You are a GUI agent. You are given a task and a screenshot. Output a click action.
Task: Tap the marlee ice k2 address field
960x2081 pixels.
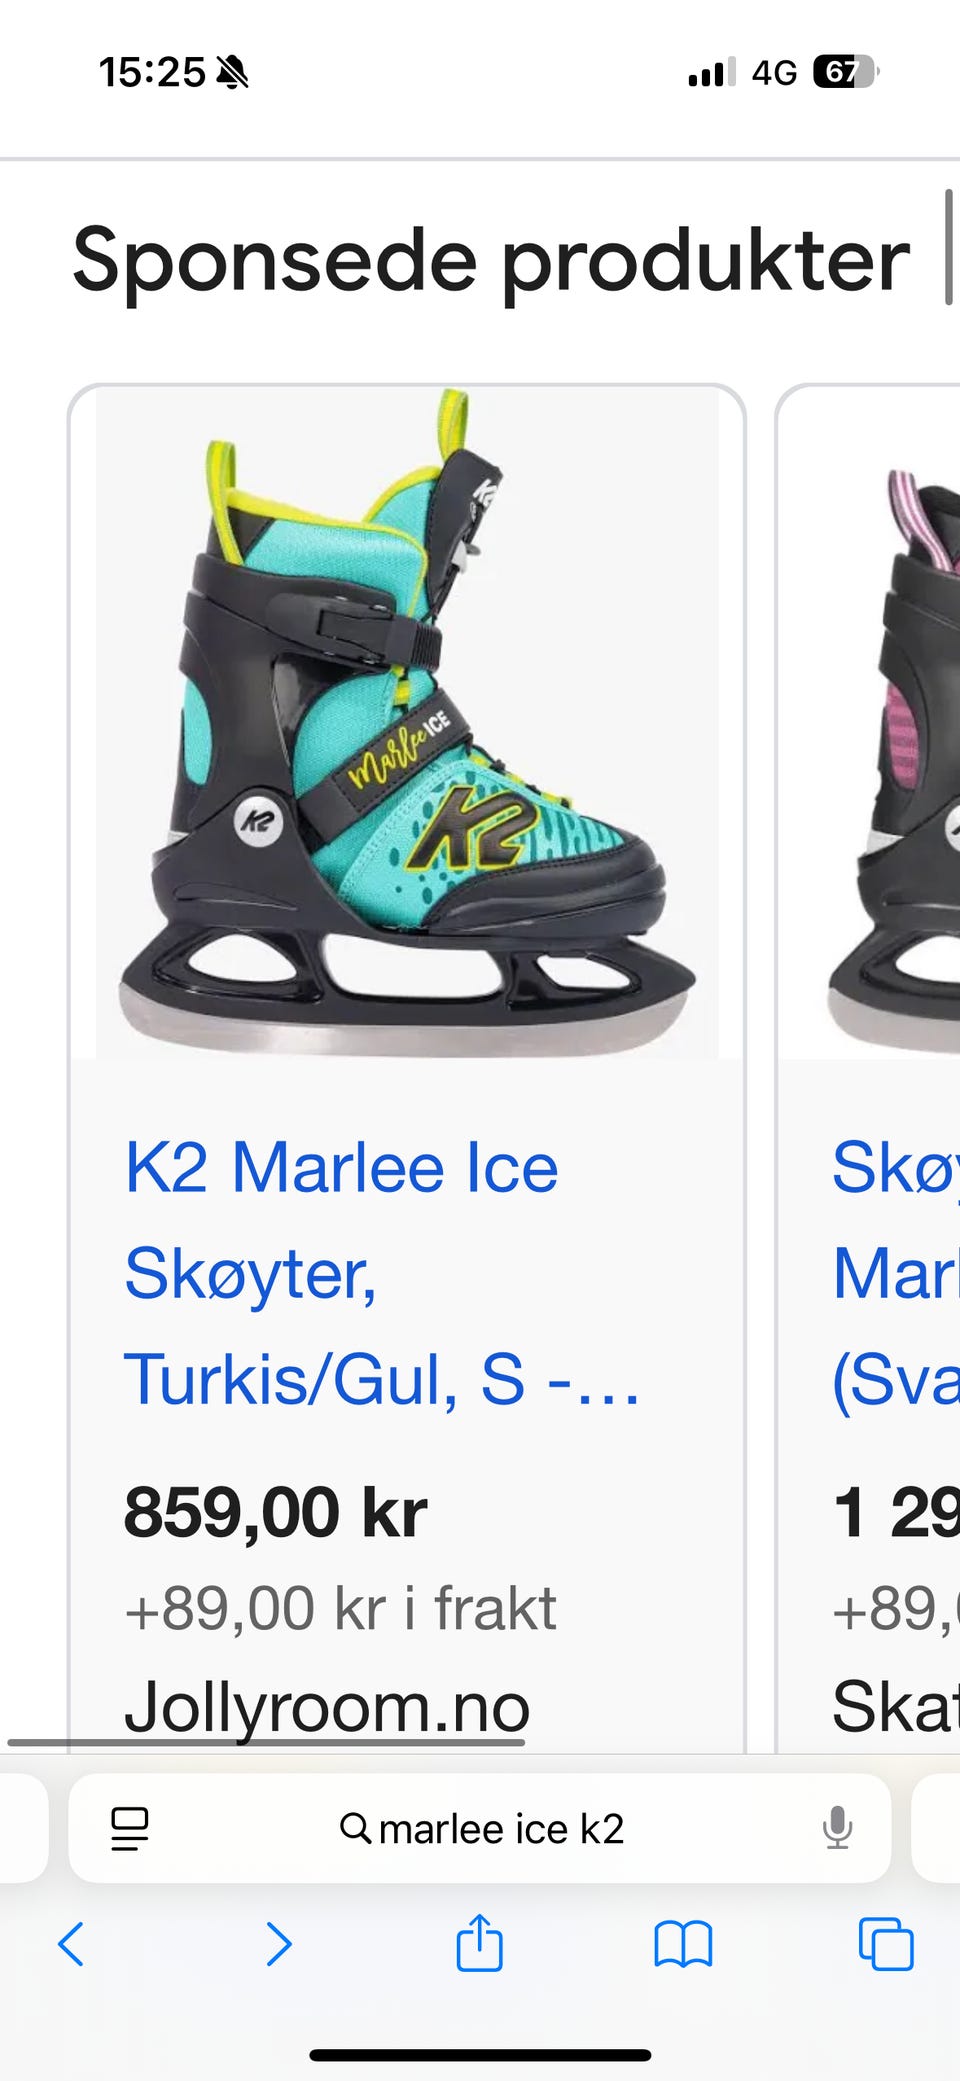pyautogui.click(x=480, y=1828)
